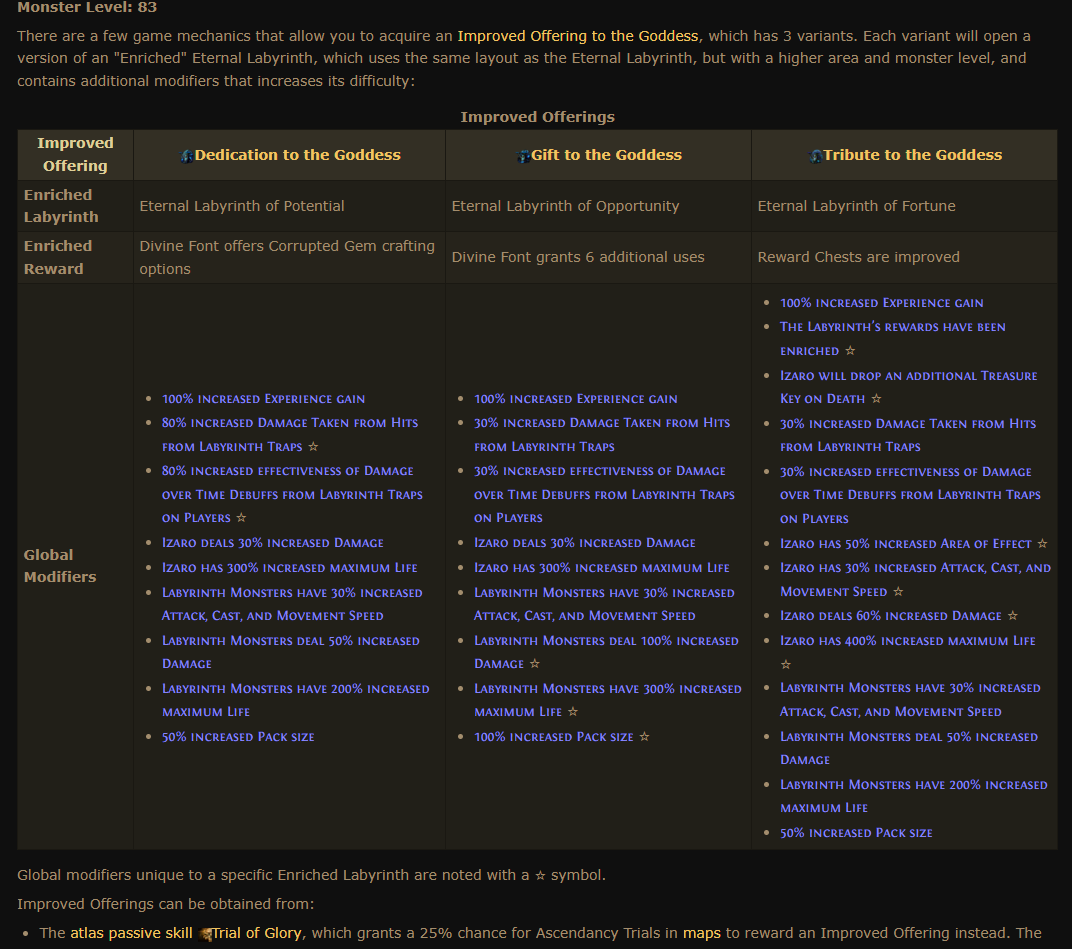Select the Eternal Labyrinth of Potential cell
This screenshot has width=1072, height=949.
289,206
